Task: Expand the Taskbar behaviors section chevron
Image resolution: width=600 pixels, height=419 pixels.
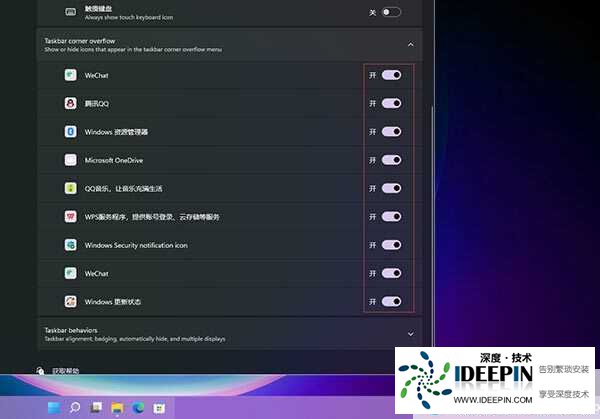Action: [411, 334]
